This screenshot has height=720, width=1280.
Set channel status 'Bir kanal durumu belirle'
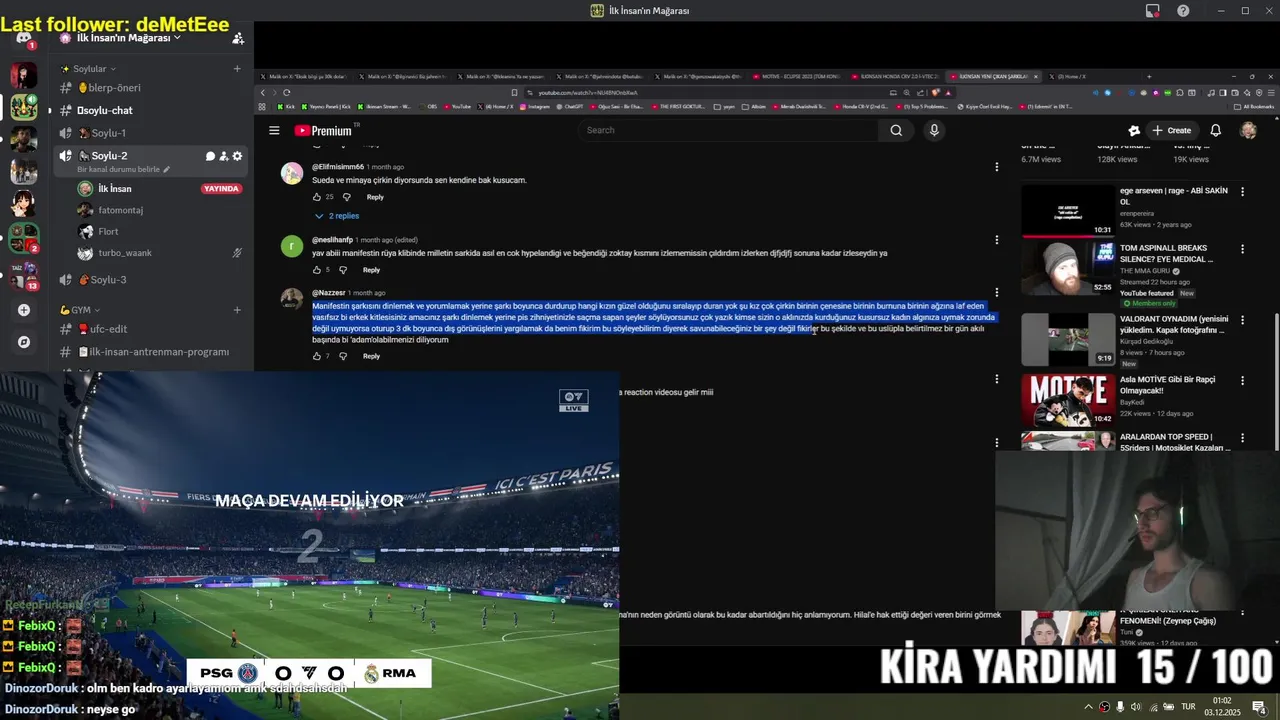point(123,170)
